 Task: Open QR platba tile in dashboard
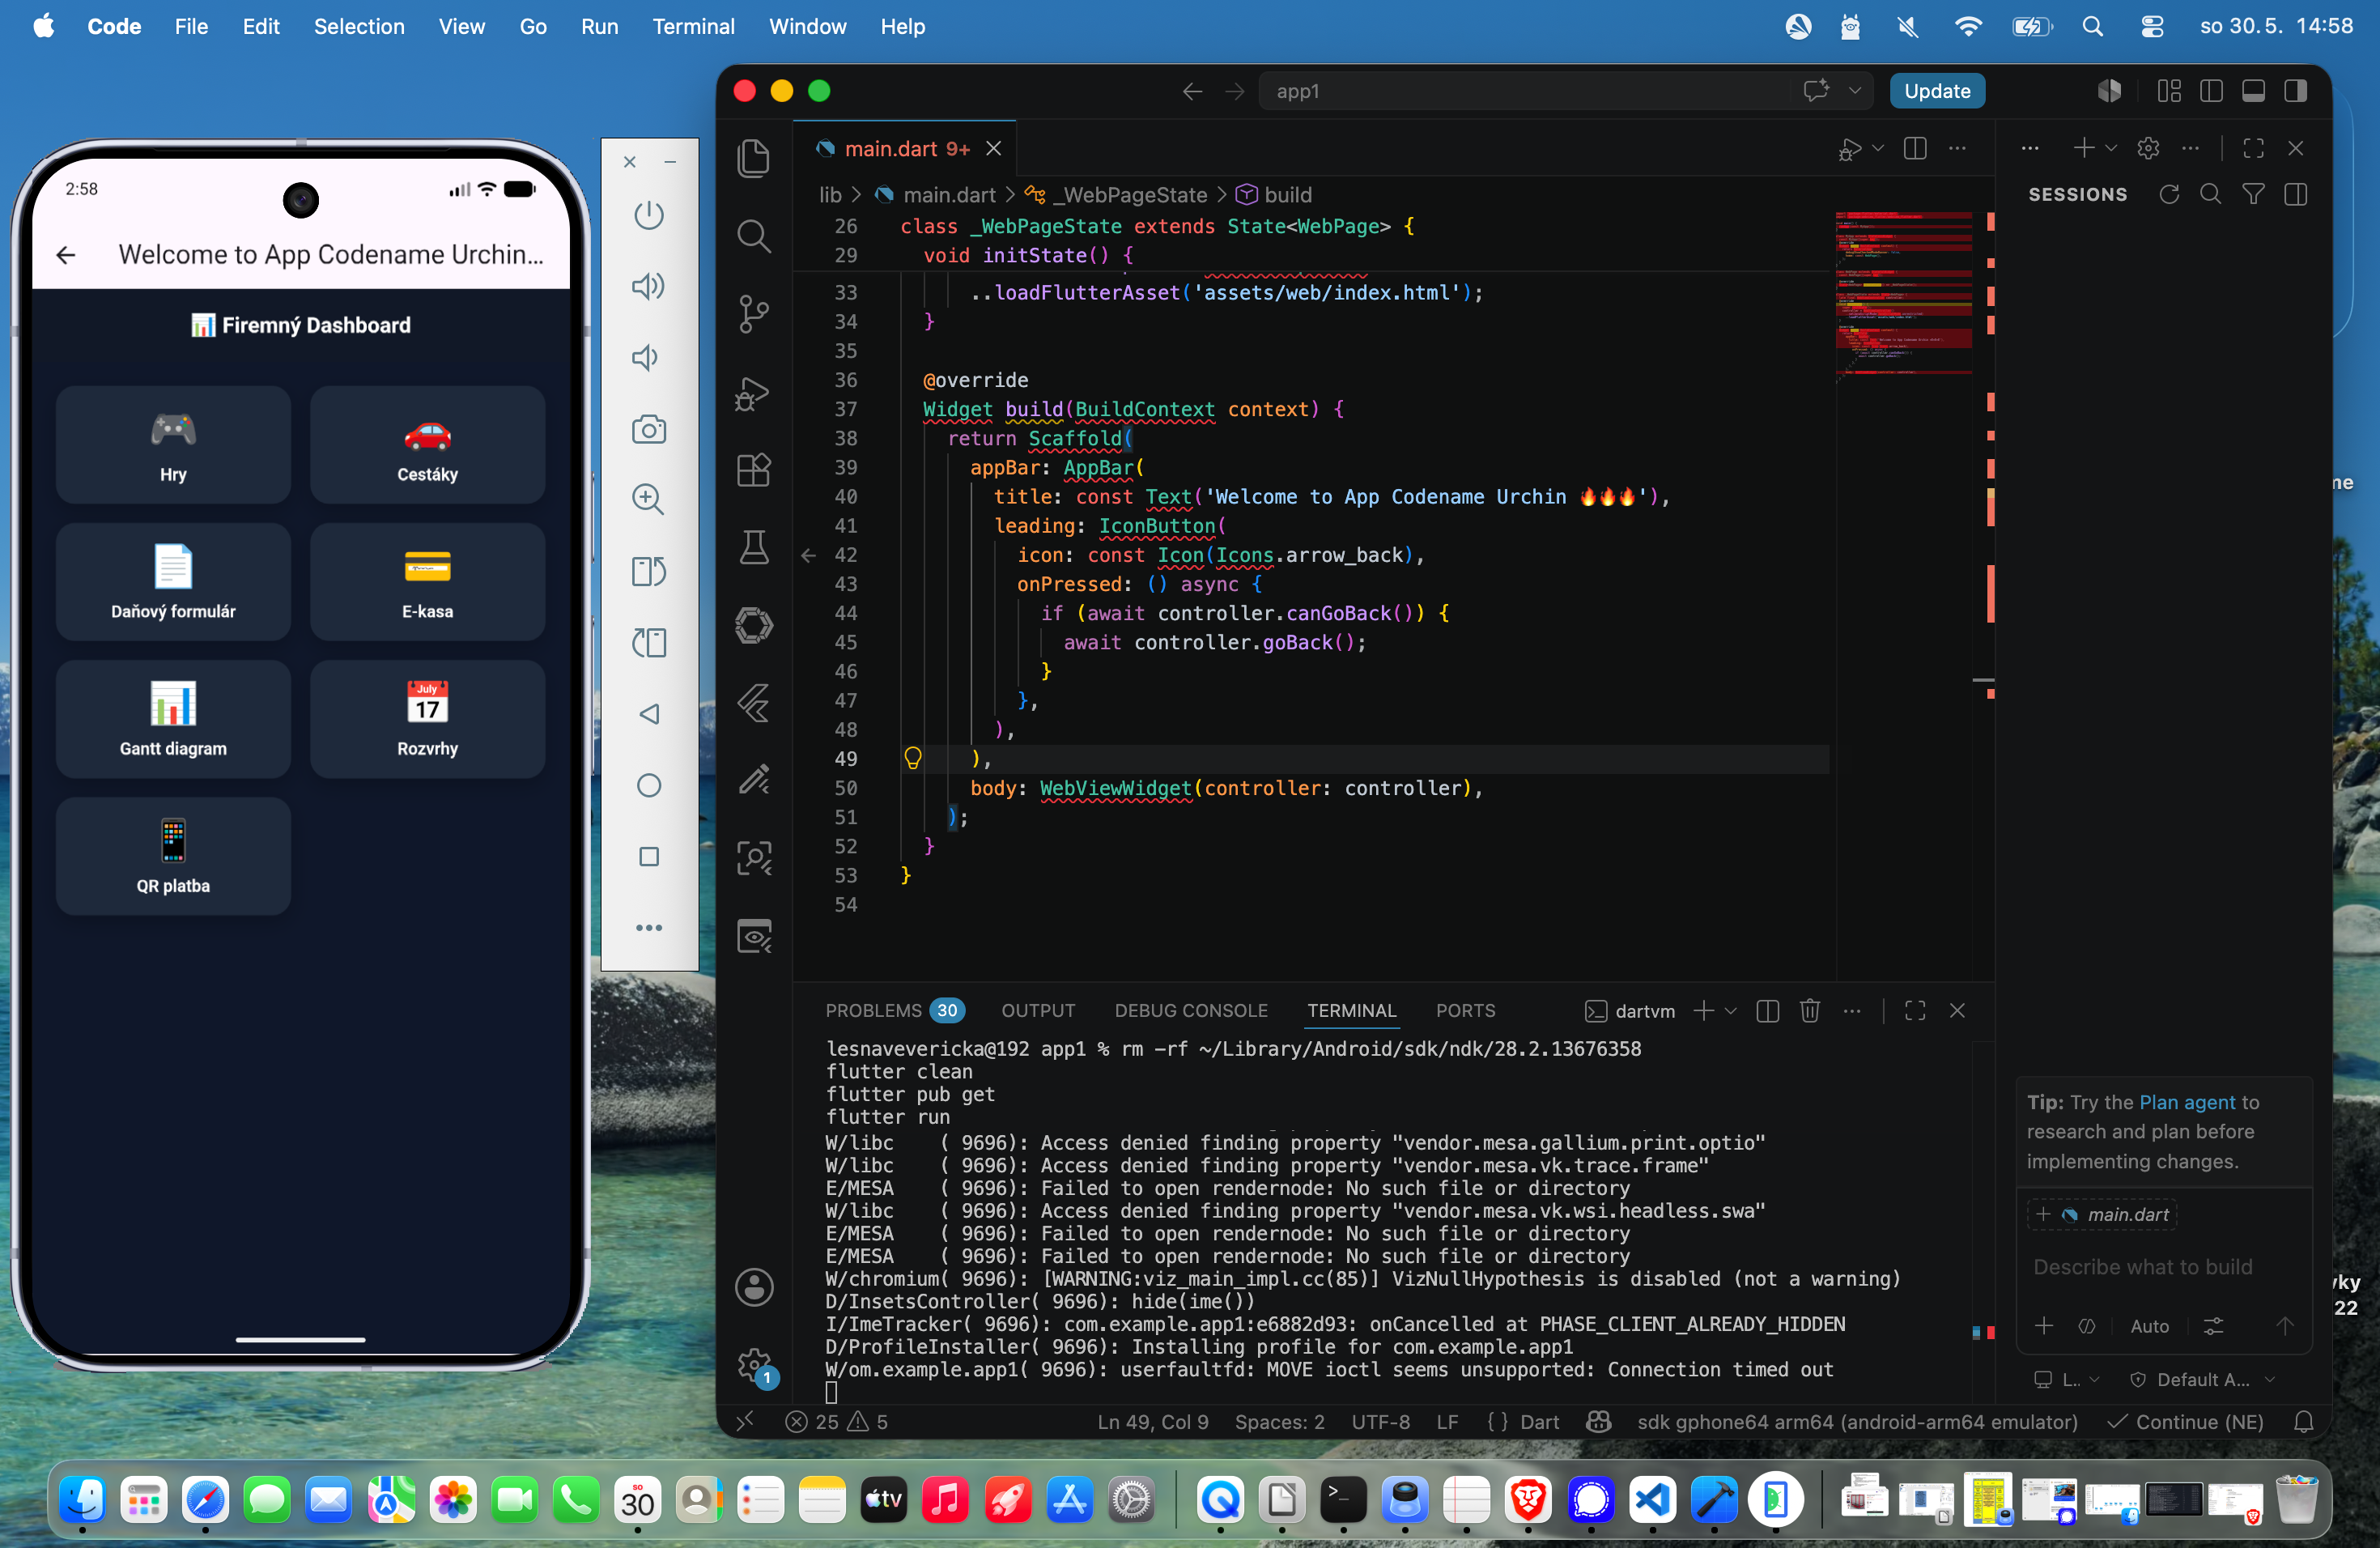click(173, 856)
